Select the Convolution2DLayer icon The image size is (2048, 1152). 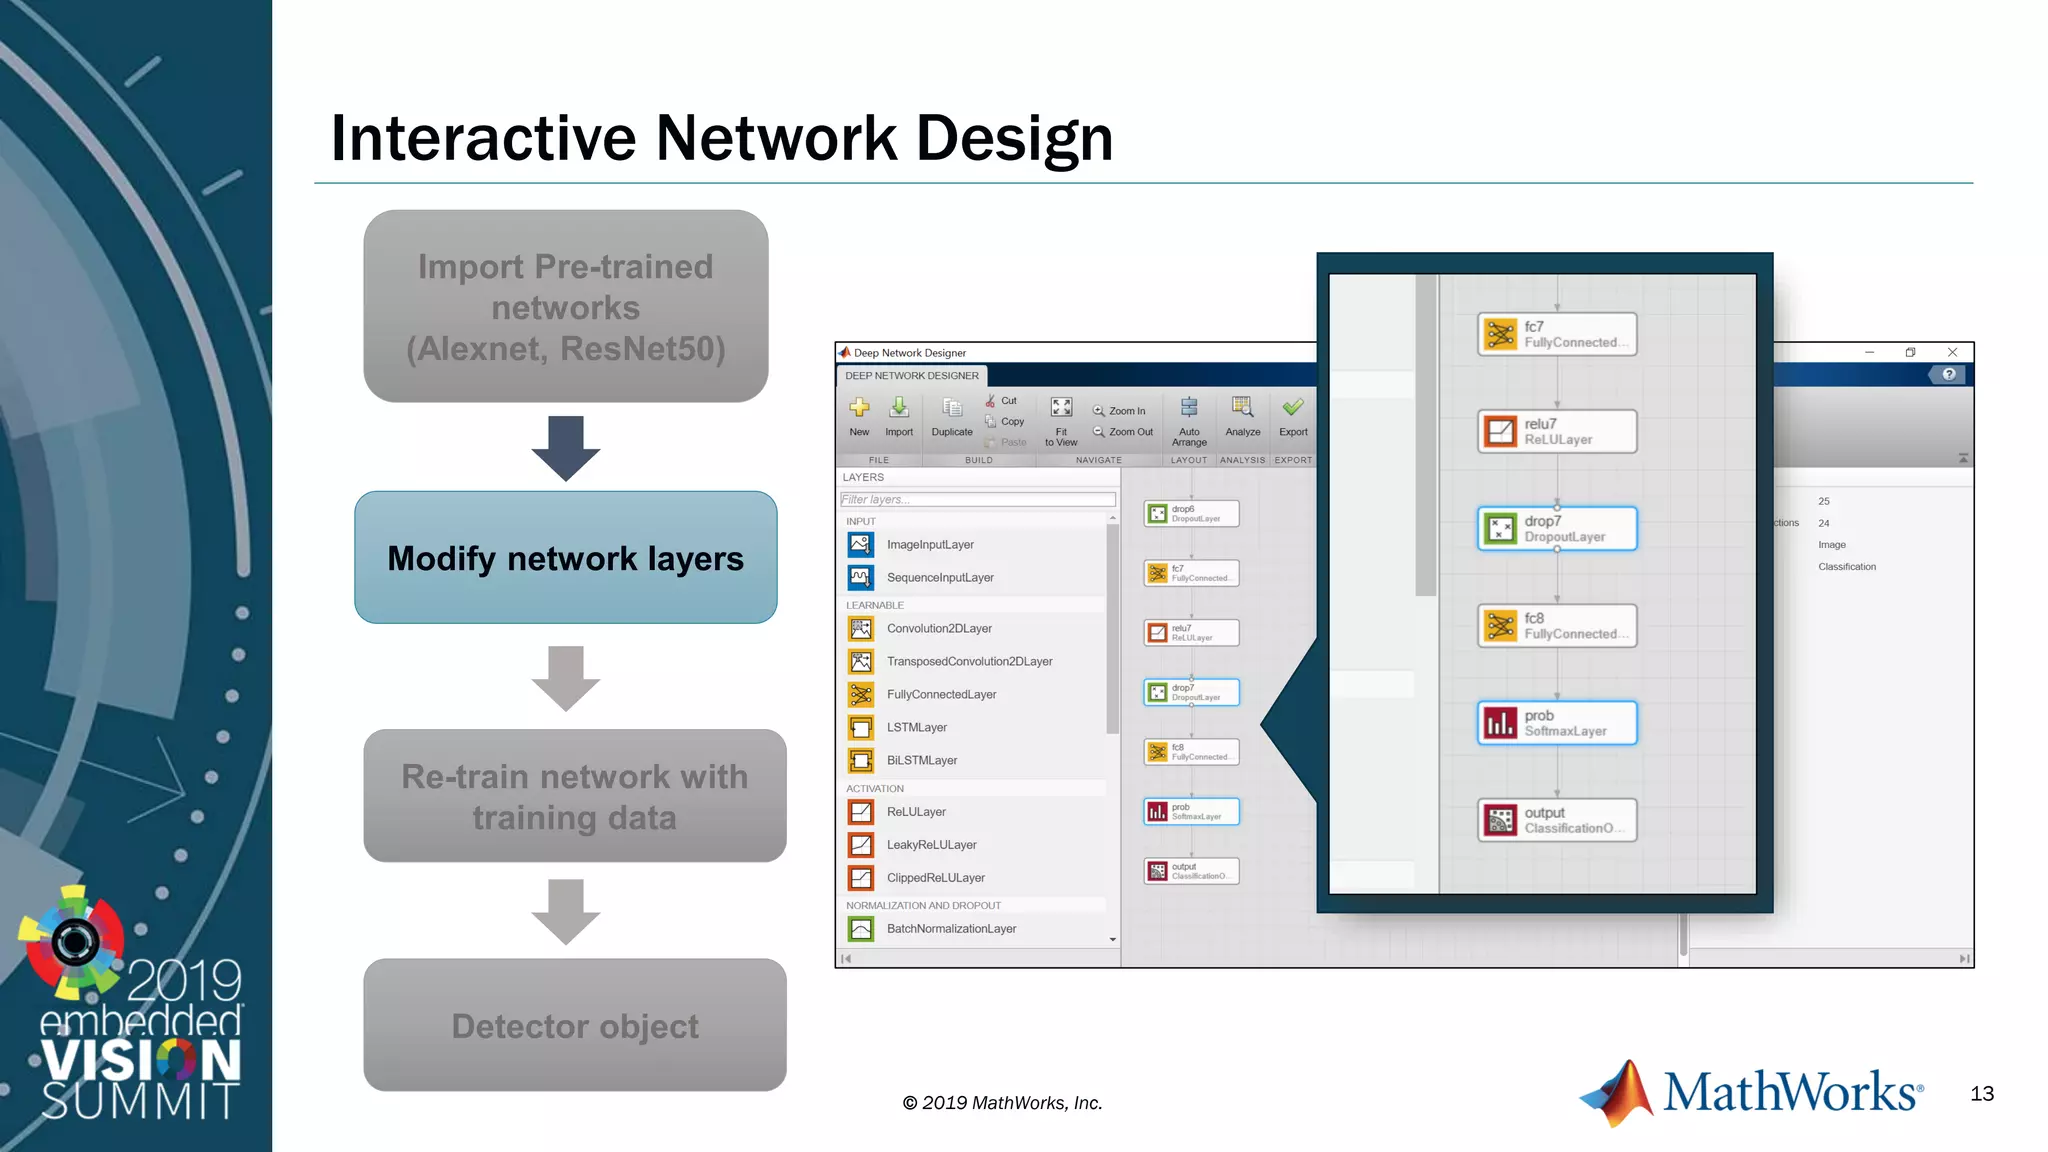pyautogui.click(x=861, y=629)
